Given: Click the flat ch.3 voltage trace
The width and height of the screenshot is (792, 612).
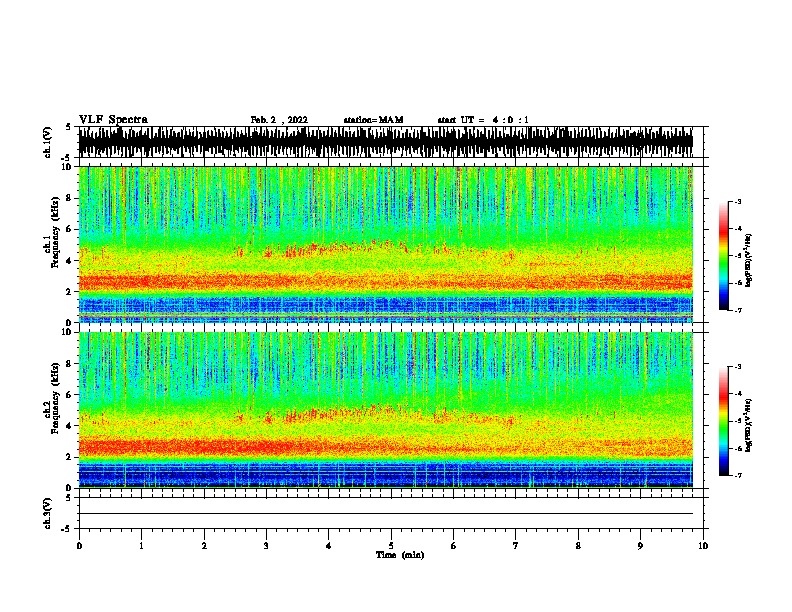Looking at the screenshot, I should [386, 514].
